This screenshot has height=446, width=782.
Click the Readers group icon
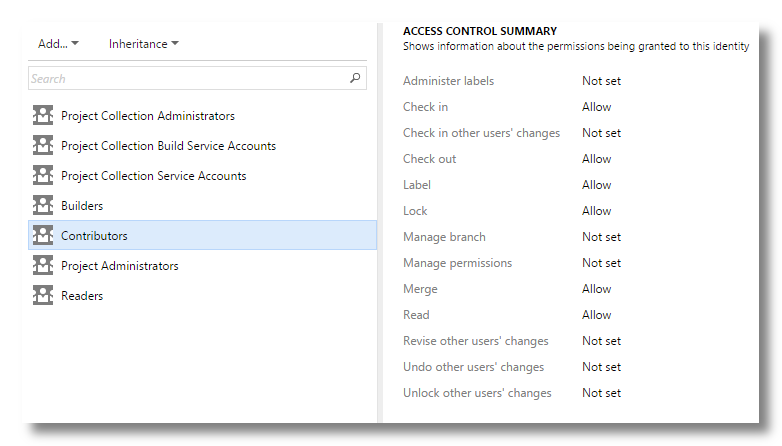coord(42,296)
